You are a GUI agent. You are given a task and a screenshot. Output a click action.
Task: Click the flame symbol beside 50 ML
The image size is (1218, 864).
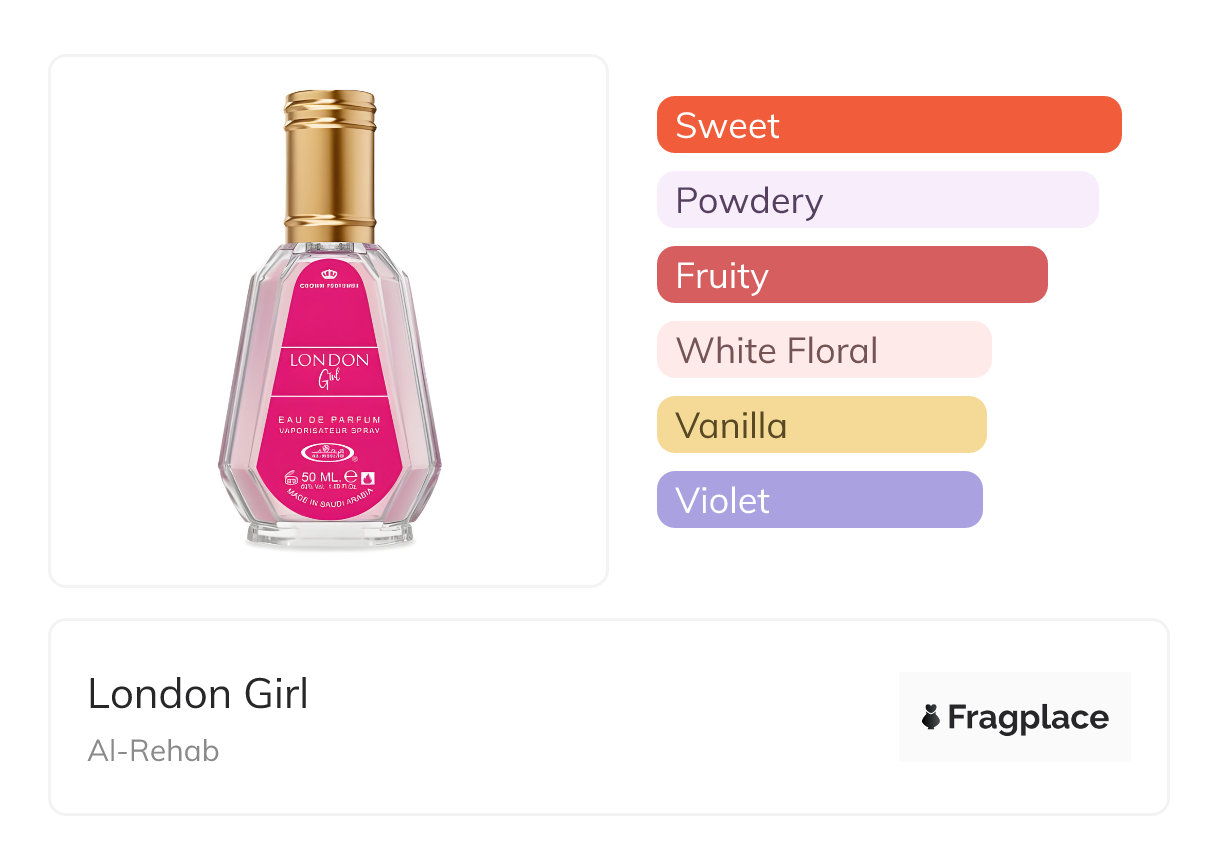tap(367, 478)
